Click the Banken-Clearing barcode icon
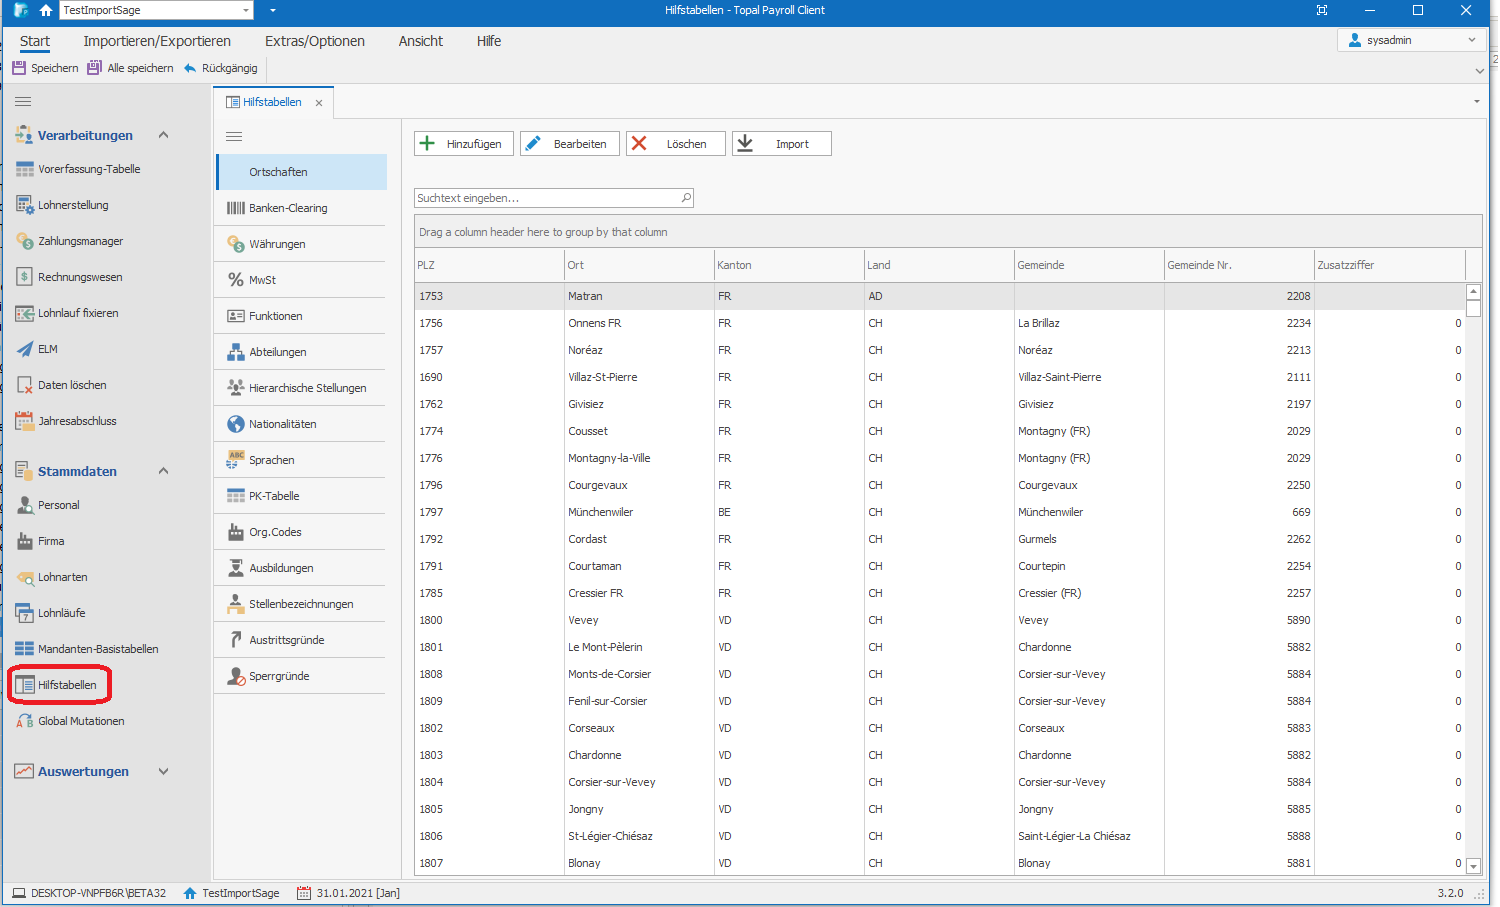 (x=236, y=208)
